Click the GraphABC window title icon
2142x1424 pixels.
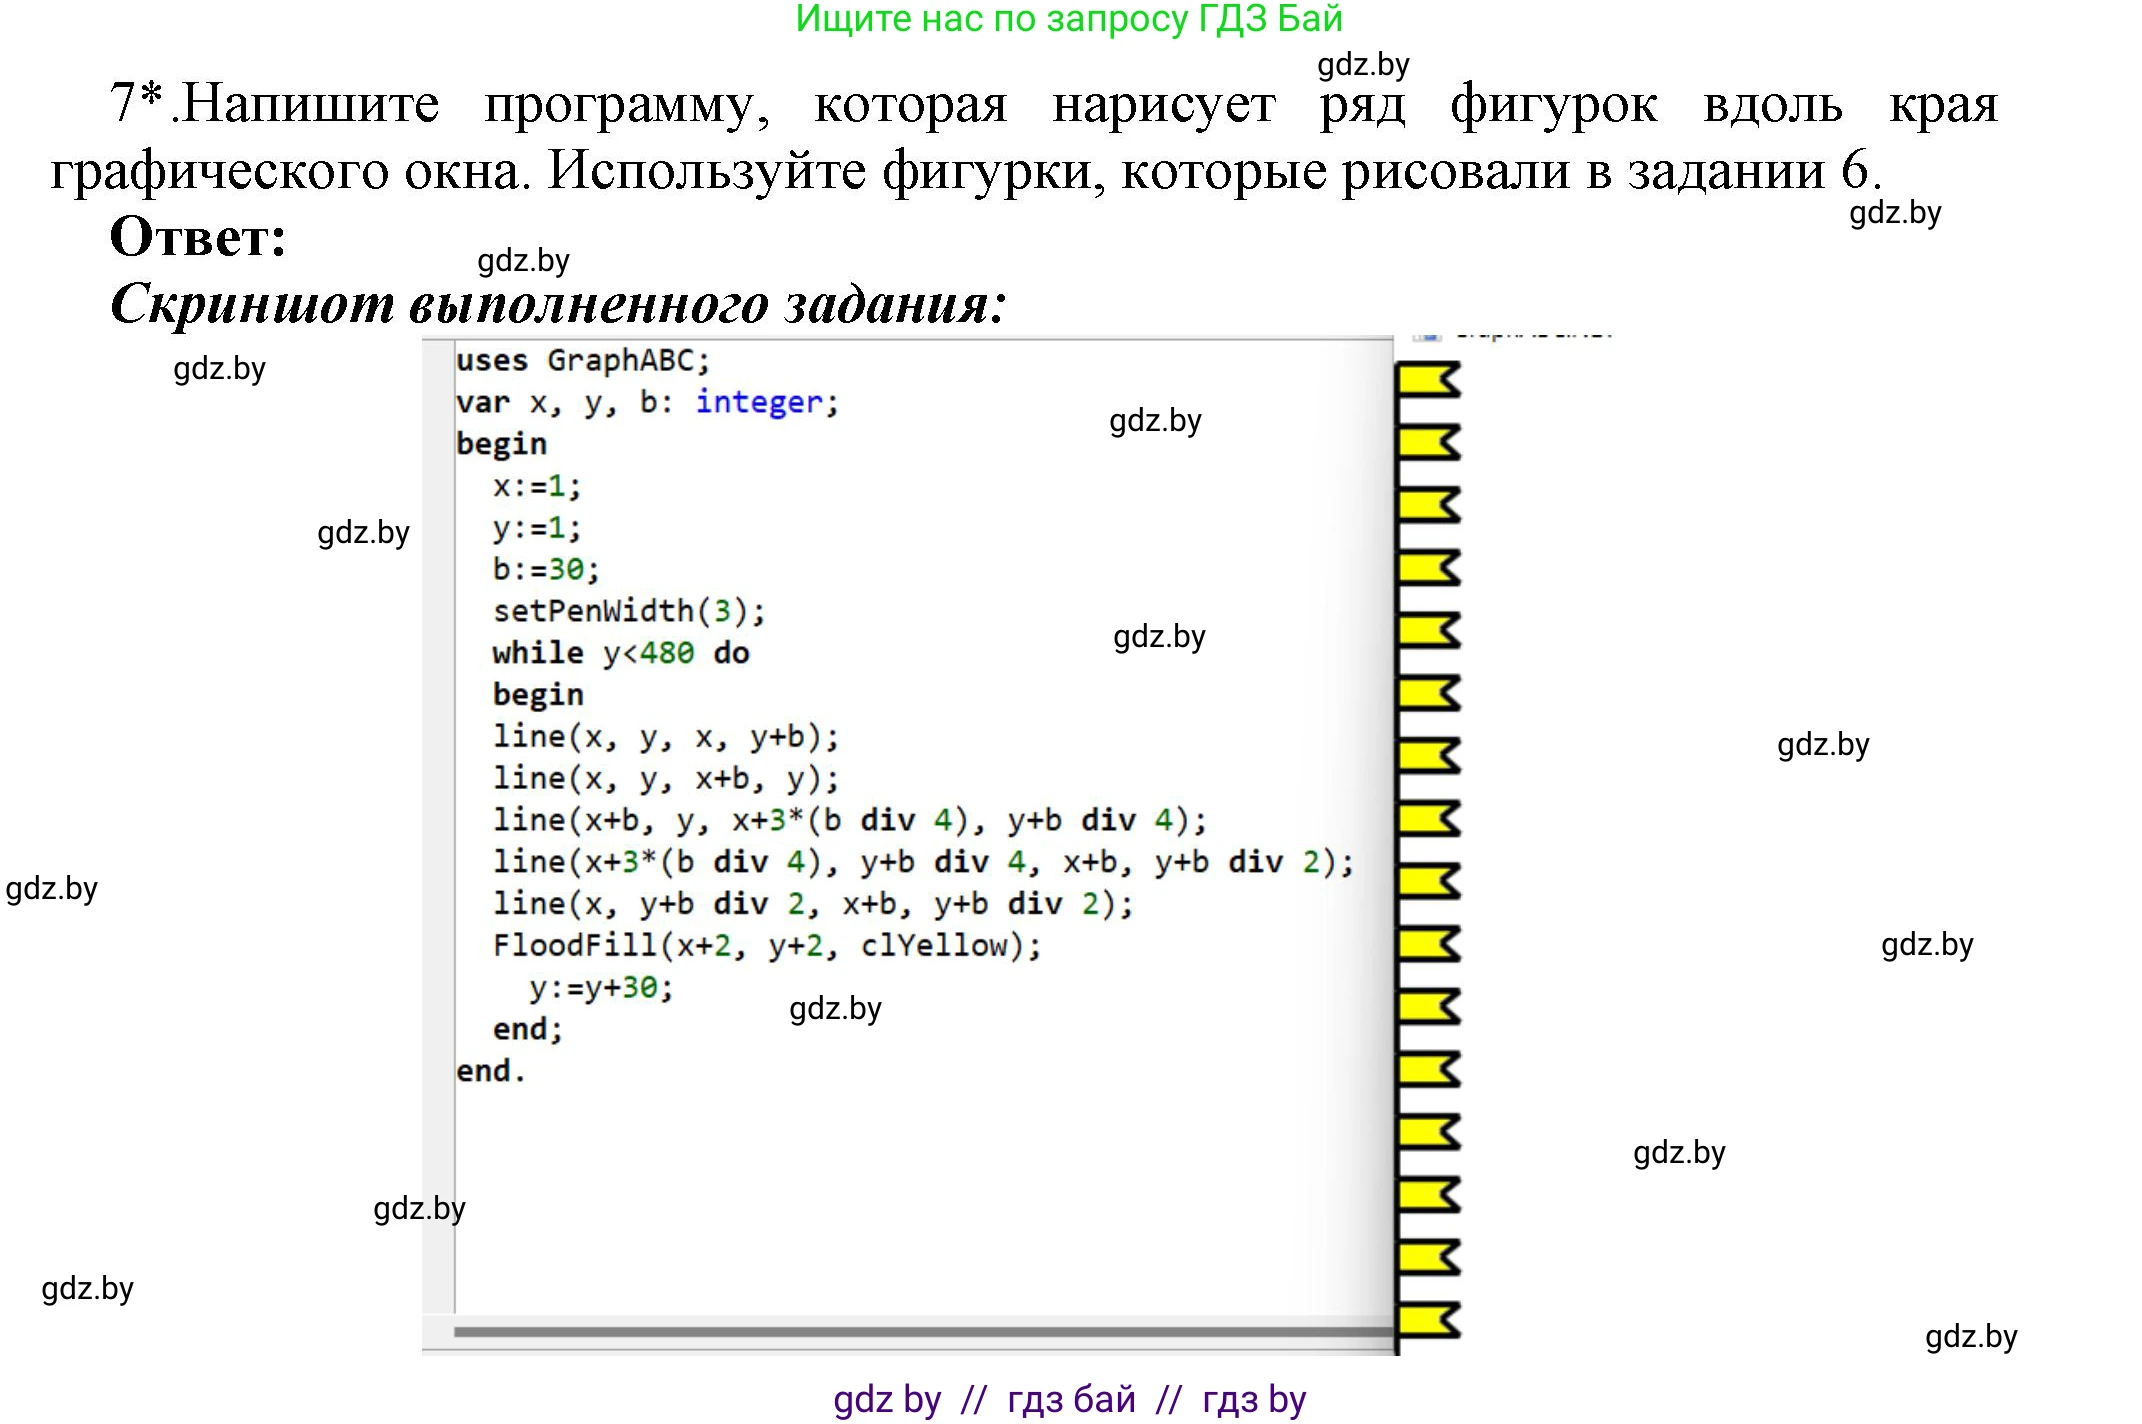1428,337
